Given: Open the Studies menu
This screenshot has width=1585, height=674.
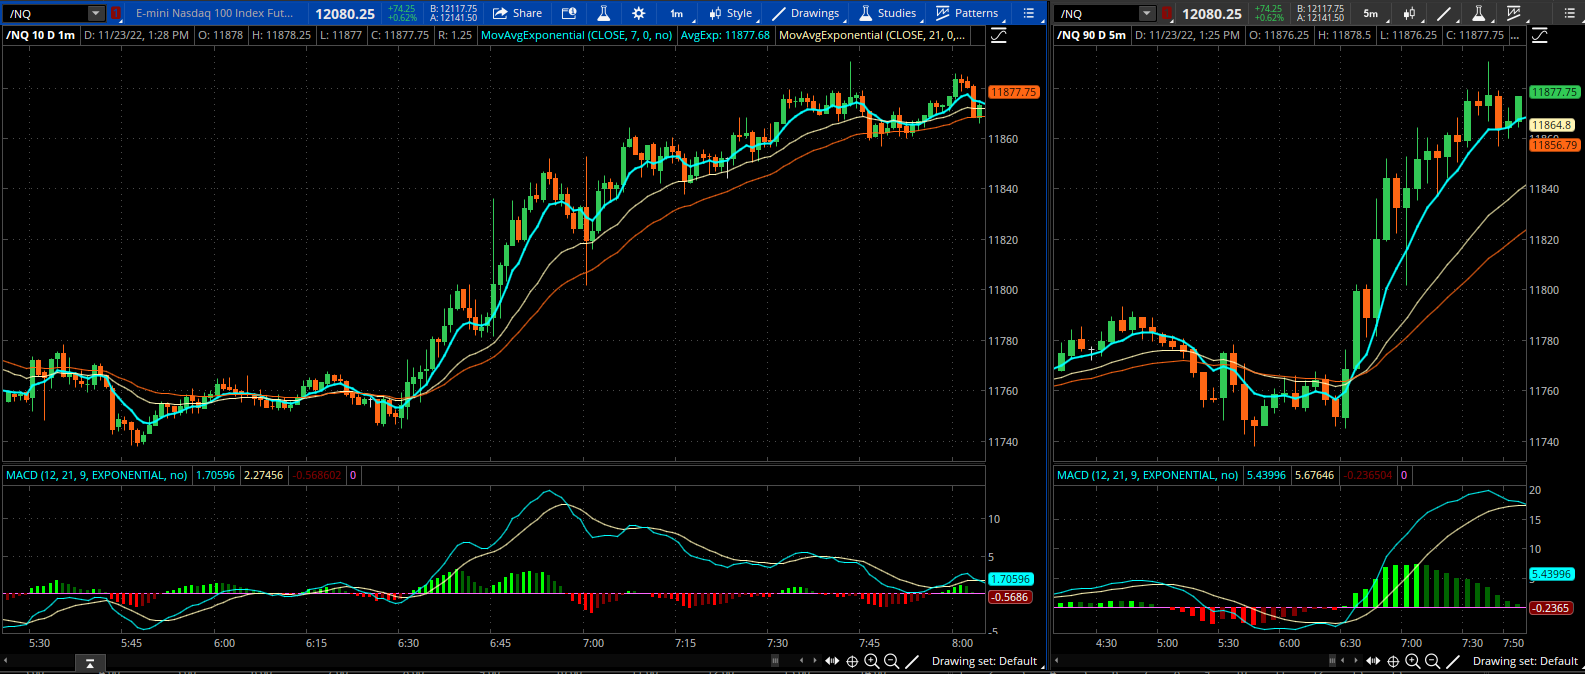Looking at the screenshot, I should [888, 14].
